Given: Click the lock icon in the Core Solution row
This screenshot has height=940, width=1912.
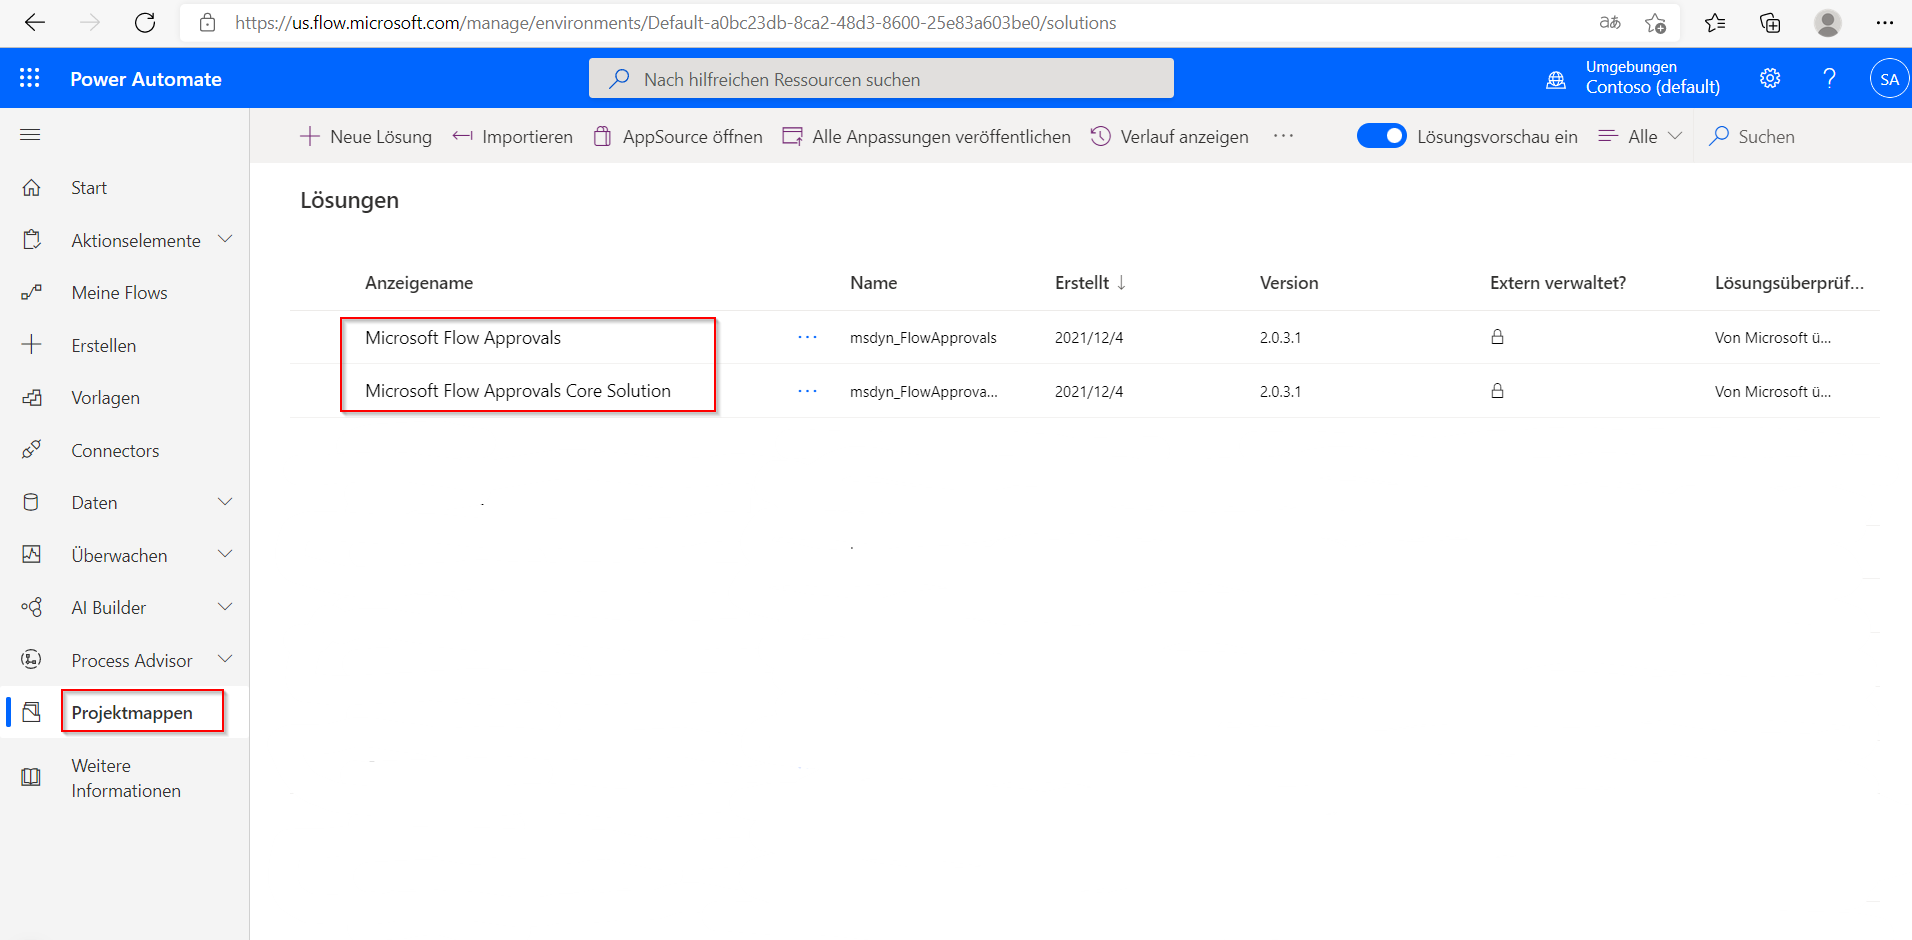Looking at the screenshot, I should 1497,391.
